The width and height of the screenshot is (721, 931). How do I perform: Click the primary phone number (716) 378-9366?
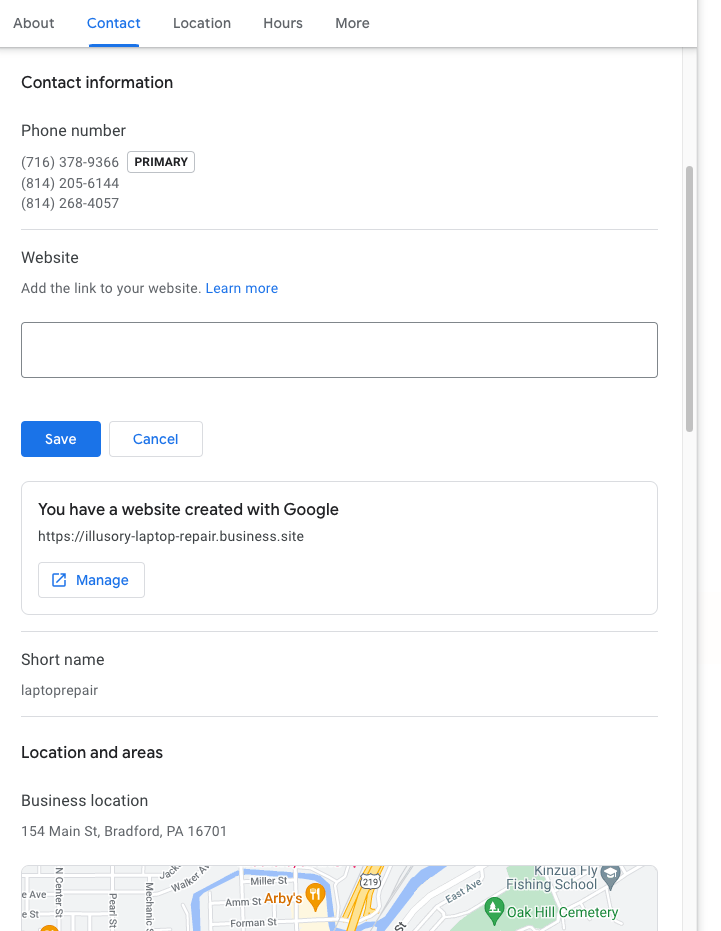coord(70,162)
